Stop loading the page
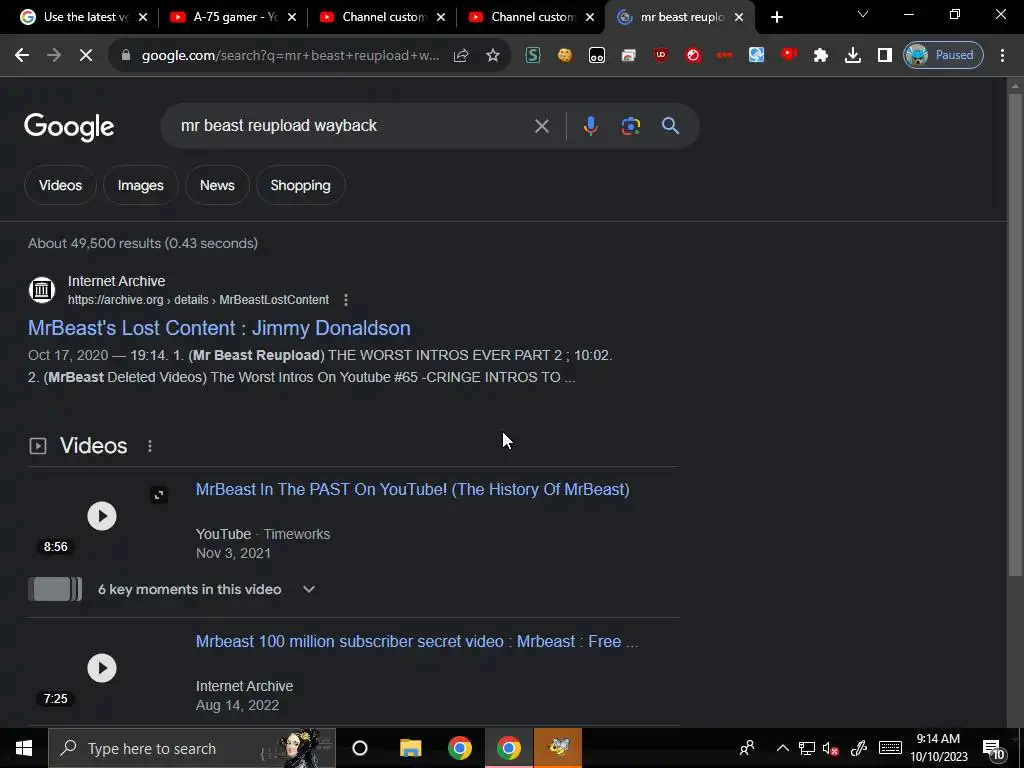 click(x=86, y=56)
